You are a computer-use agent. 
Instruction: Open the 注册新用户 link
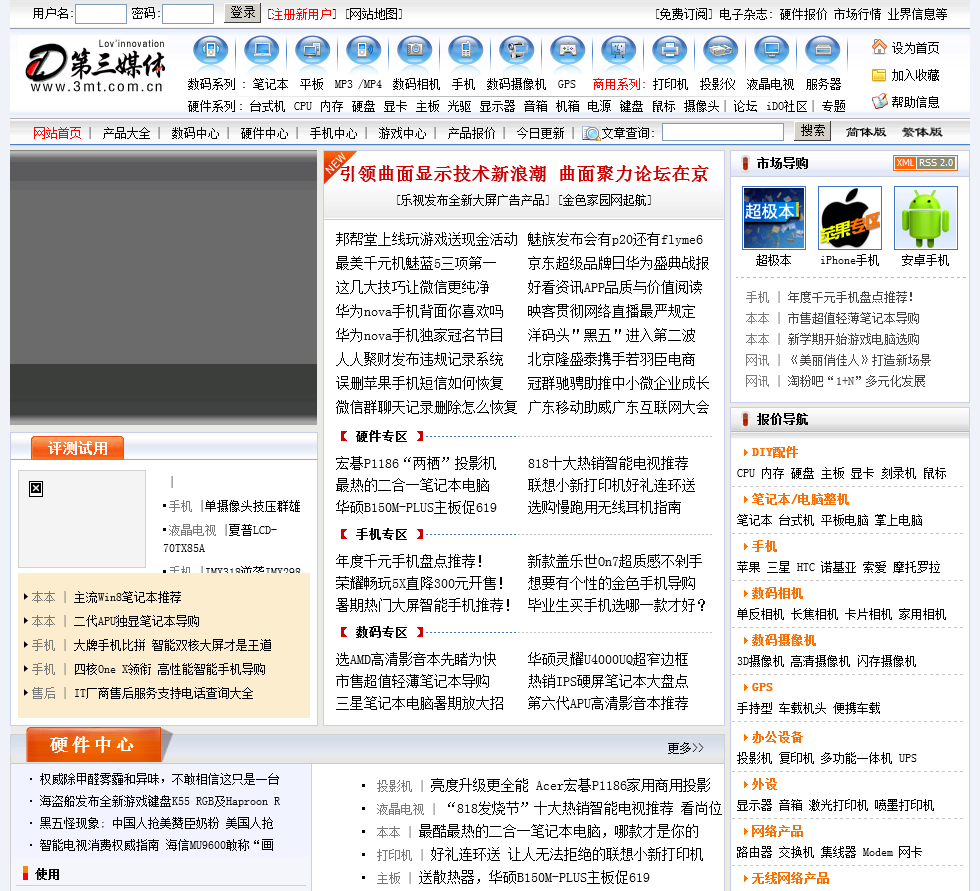[x=301, y=14]
